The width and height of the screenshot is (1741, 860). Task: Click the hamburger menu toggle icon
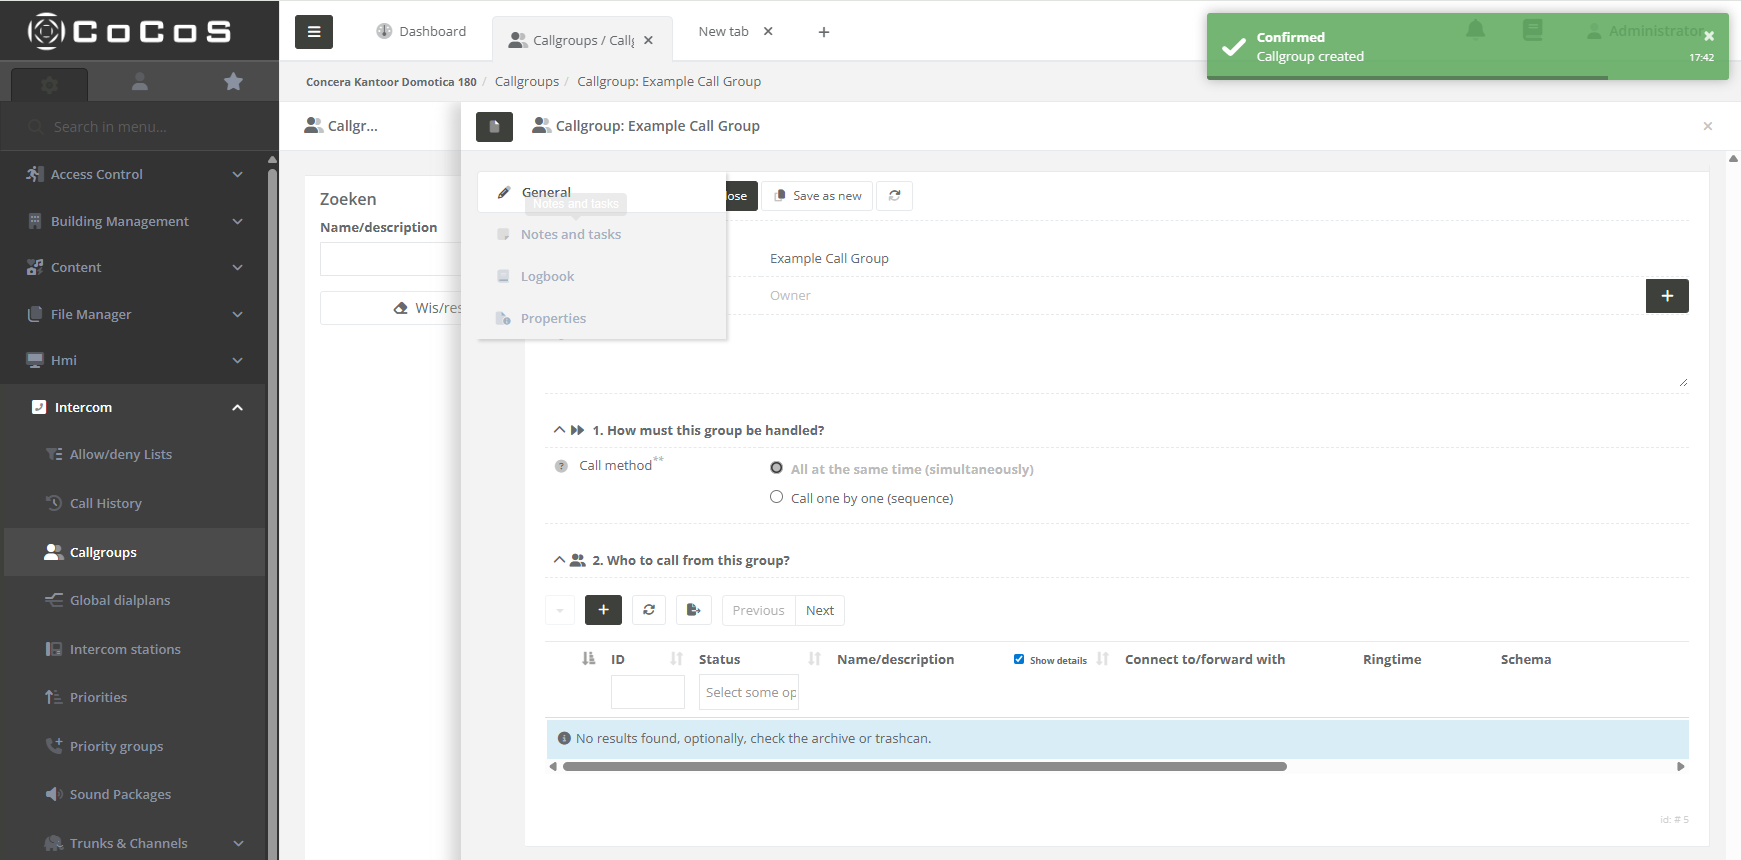(x=313, y=32)
